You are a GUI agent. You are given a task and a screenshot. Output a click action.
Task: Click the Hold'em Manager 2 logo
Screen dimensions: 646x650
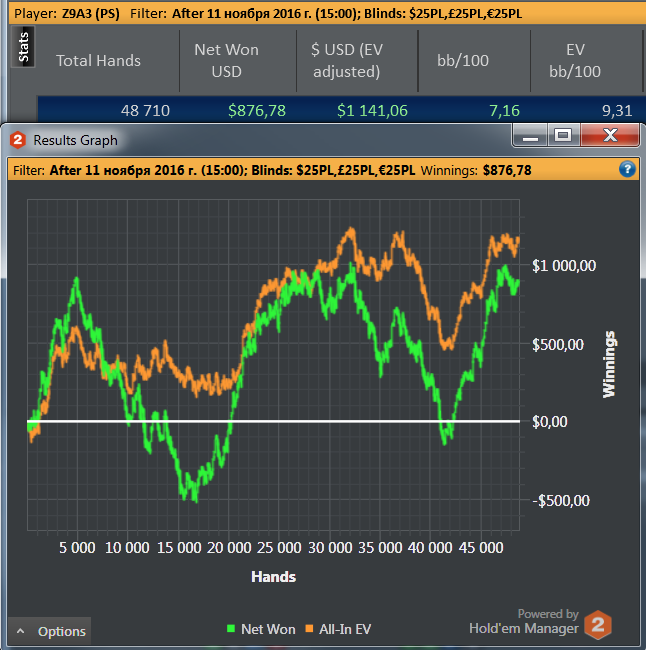(x=597, y=625)
